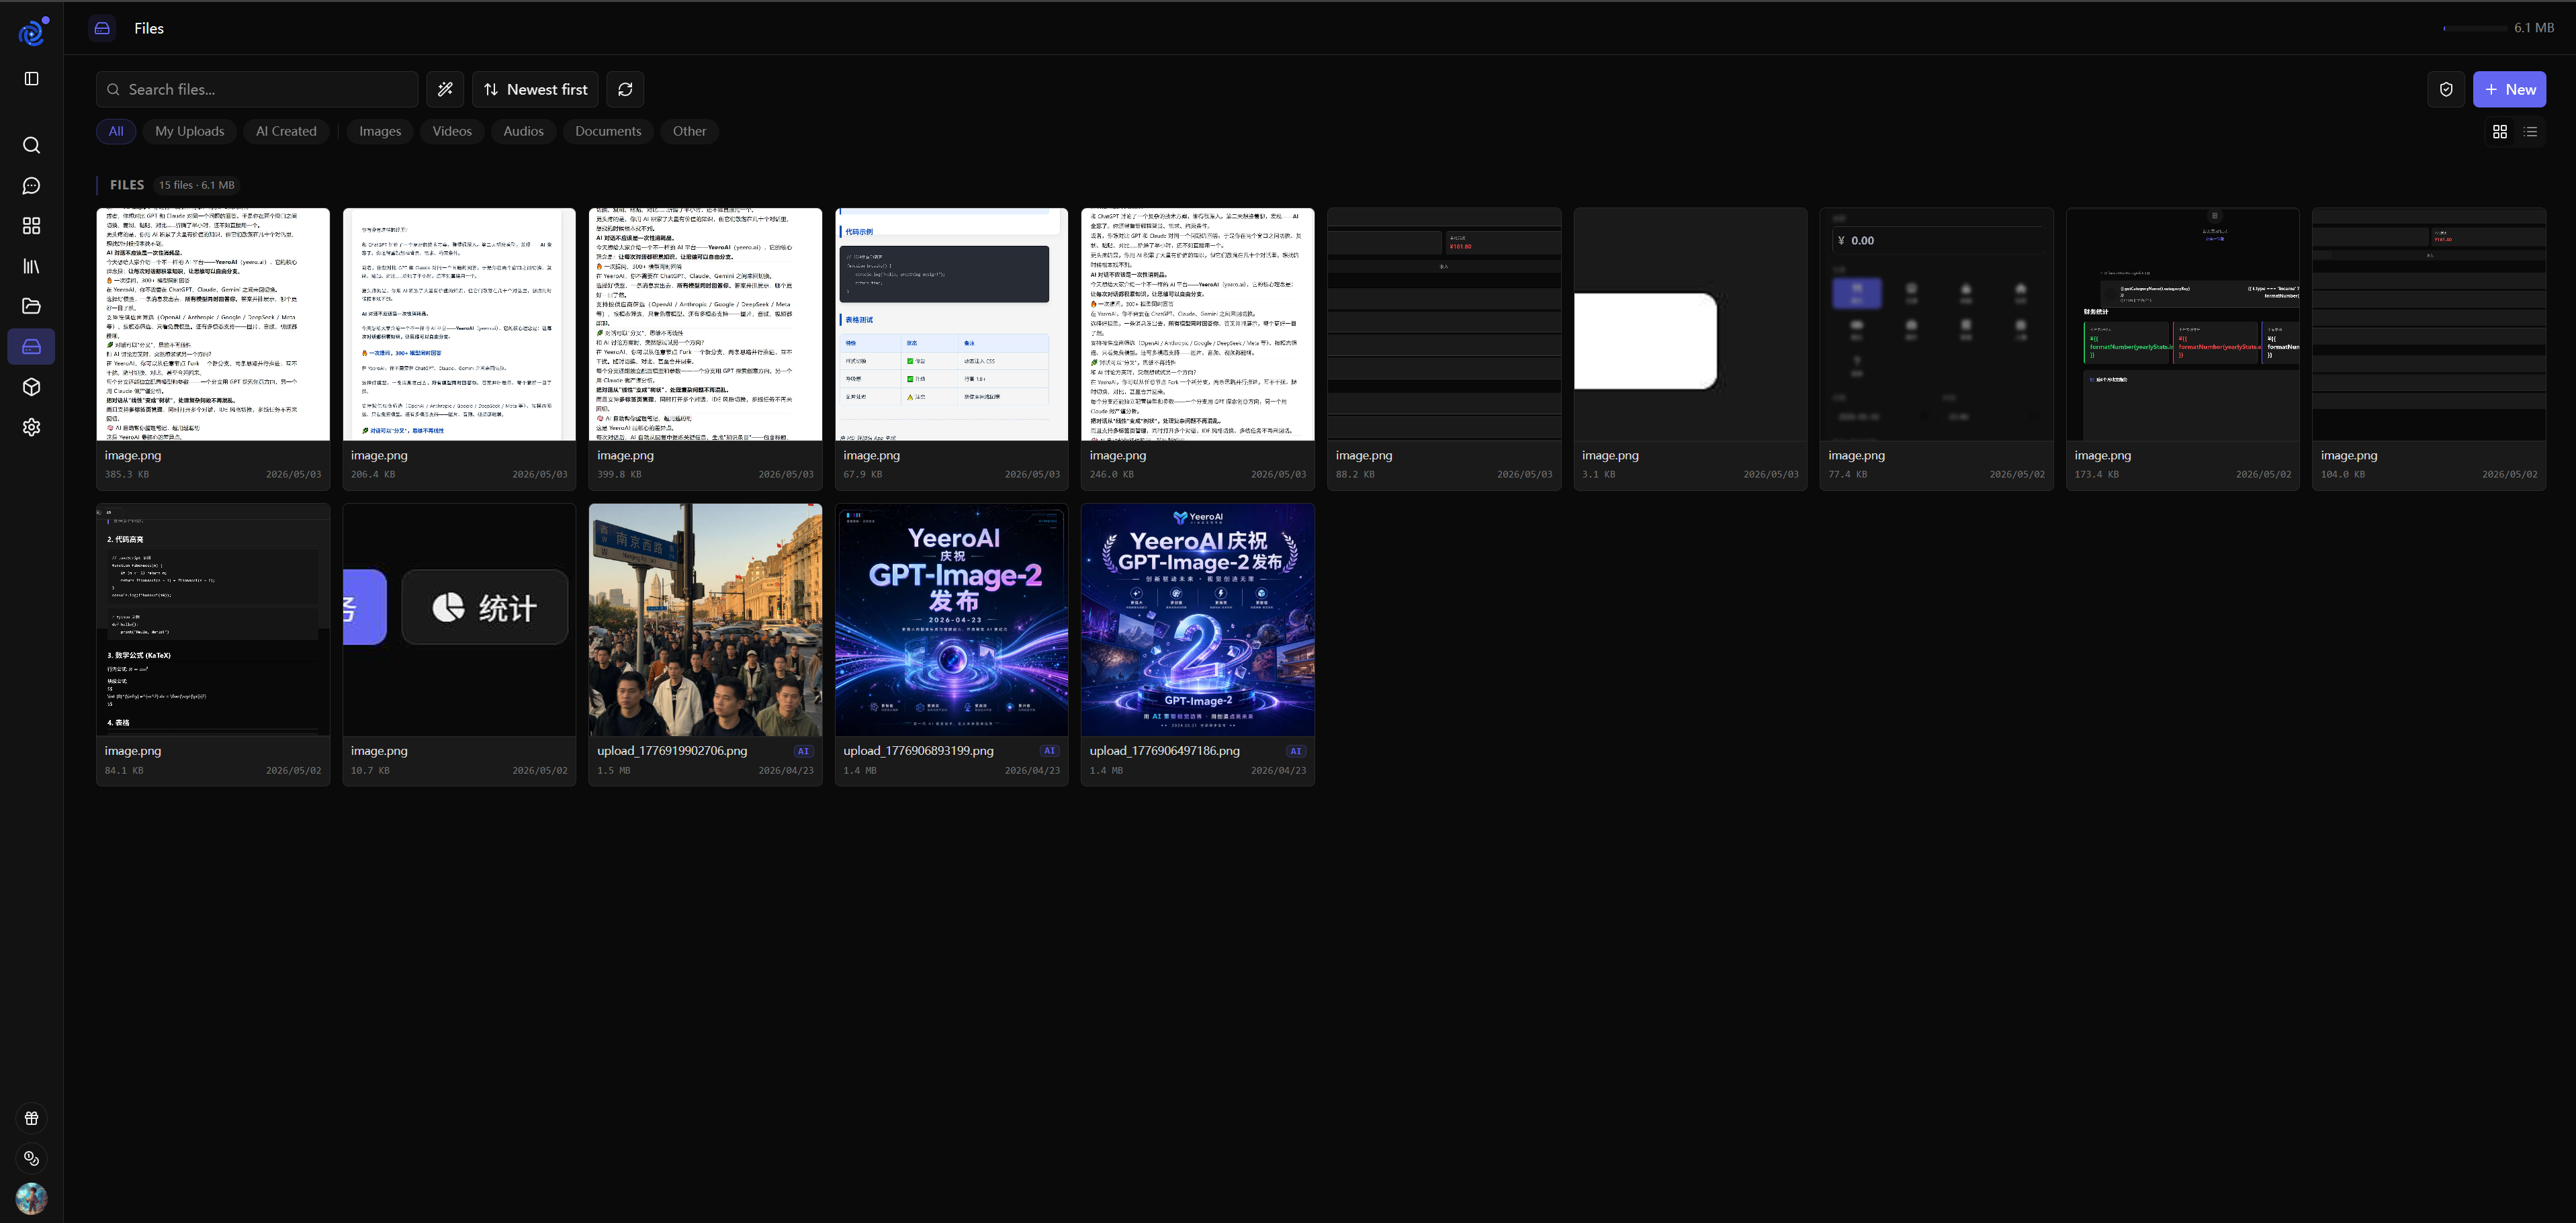Open the apps grid icon in sidebar
Image resolution: width=2576 pixels, height=1223 pixels.
tap(31, 226)
